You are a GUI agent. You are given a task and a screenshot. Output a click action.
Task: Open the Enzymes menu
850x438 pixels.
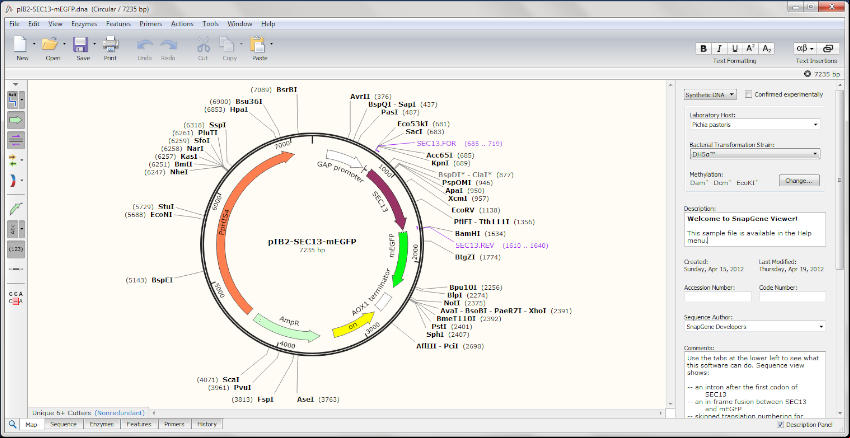coord(83,24)
